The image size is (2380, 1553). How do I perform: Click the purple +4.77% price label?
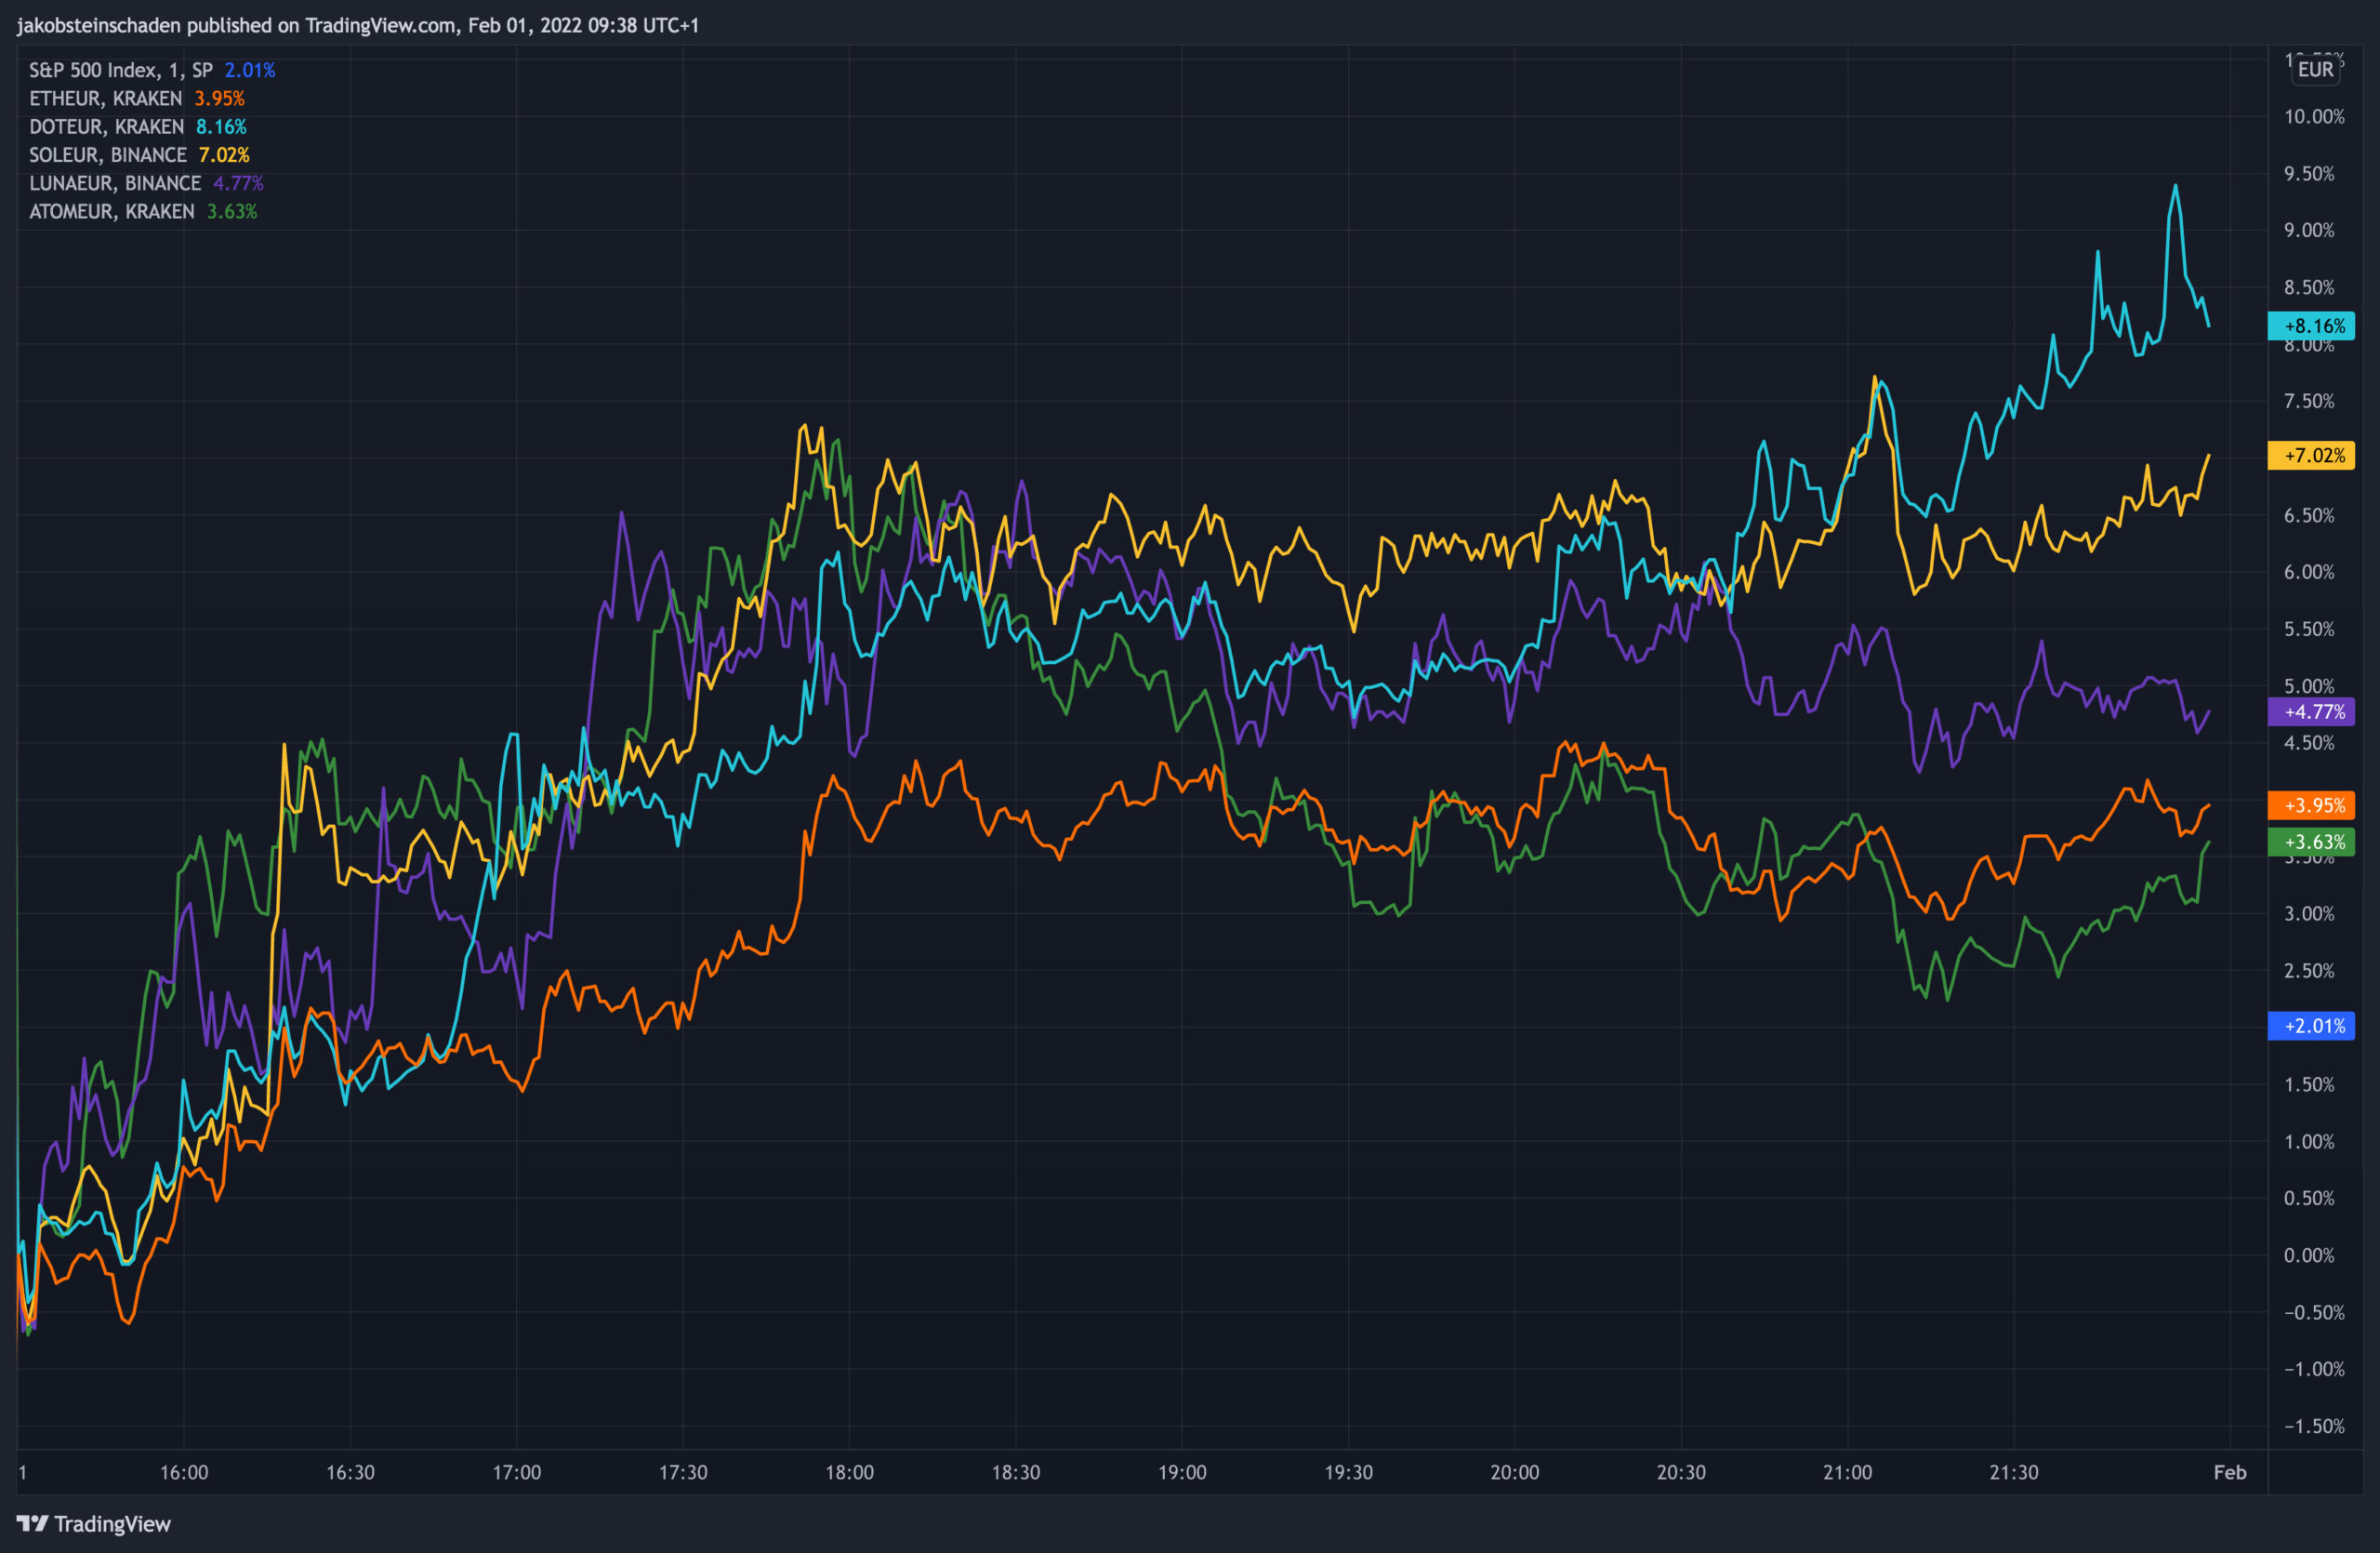tap(2312, 711)
